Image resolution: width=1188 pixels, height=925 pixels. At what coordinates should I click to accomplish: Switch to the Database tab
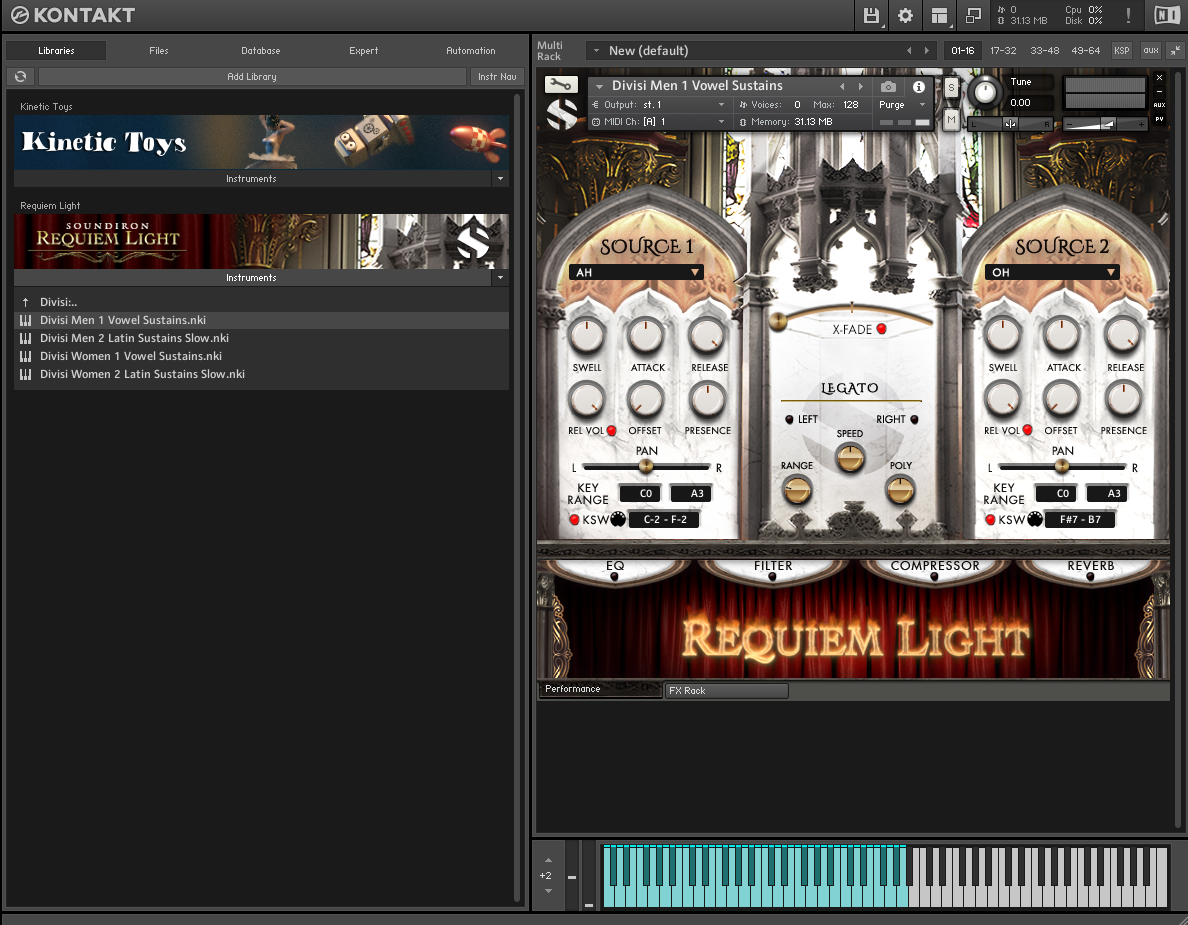point(261,51)
